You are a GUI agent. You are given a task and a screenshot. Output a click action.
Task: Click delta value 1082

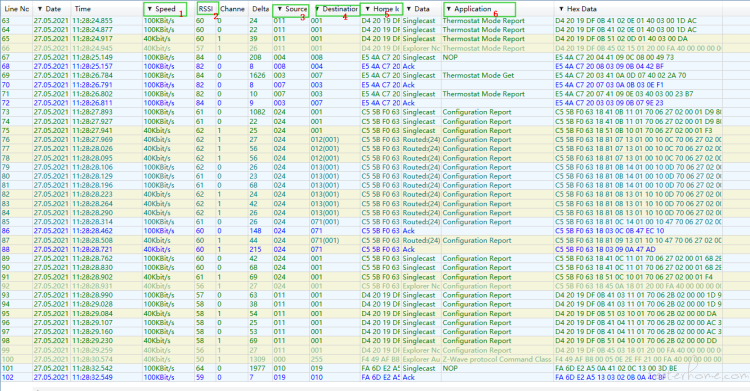coord(257,112)
